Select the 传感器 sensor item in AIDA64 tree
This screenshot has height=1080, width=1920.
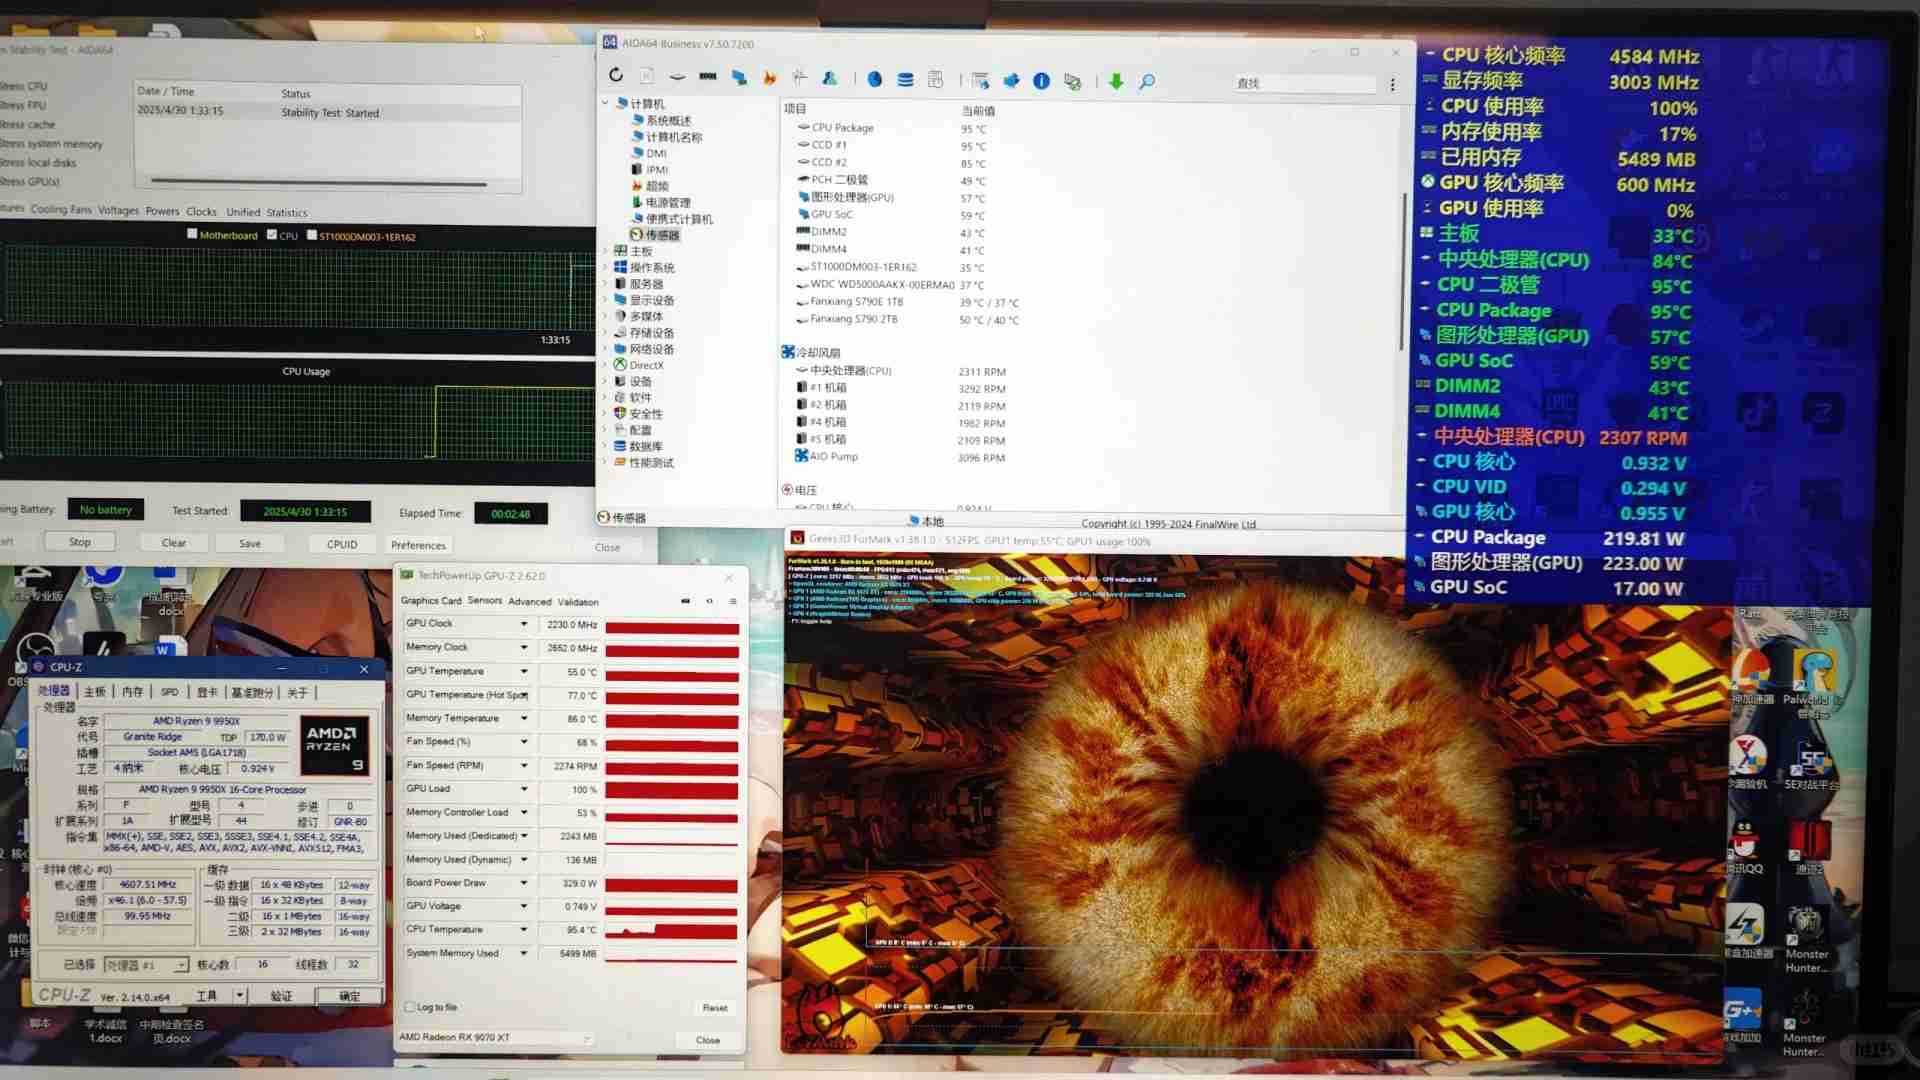coord(655,235)
